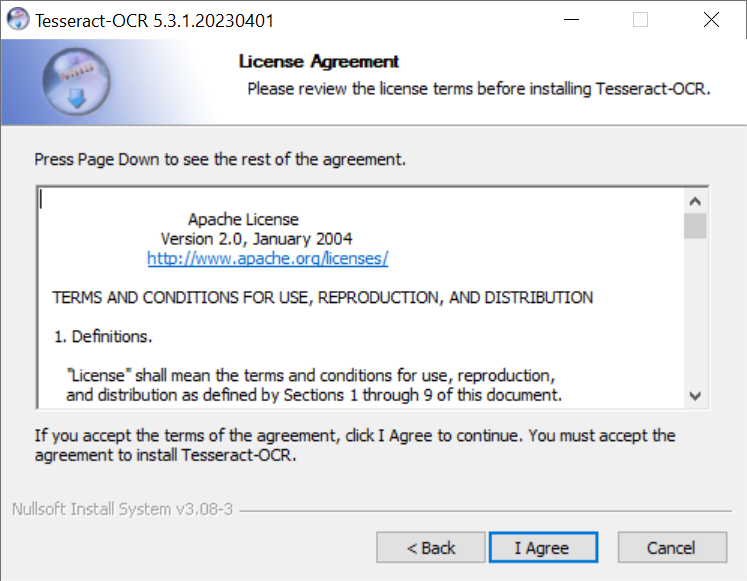The width and height of the screenshot is (747, 581).
Task: Click the disabled maximize button
Action: pos(640,20)
